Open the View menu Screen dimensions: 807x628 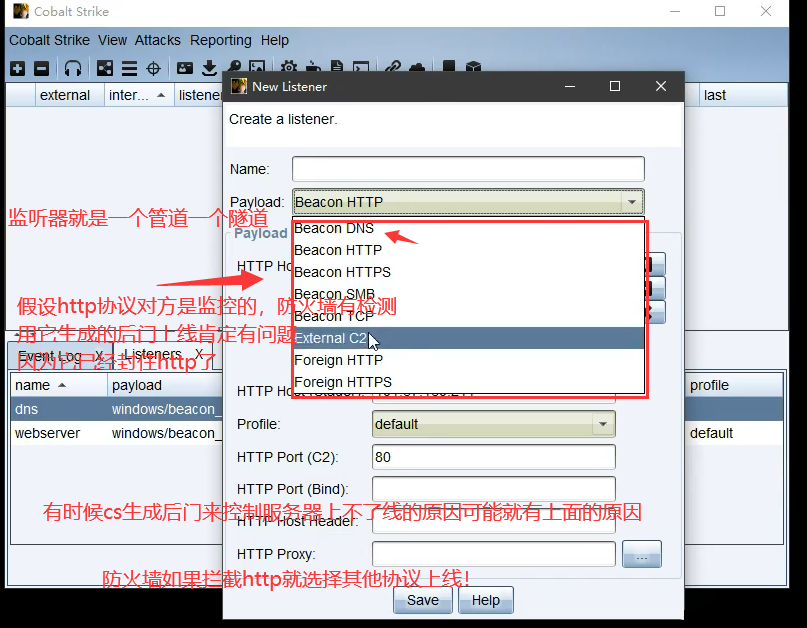113,40
